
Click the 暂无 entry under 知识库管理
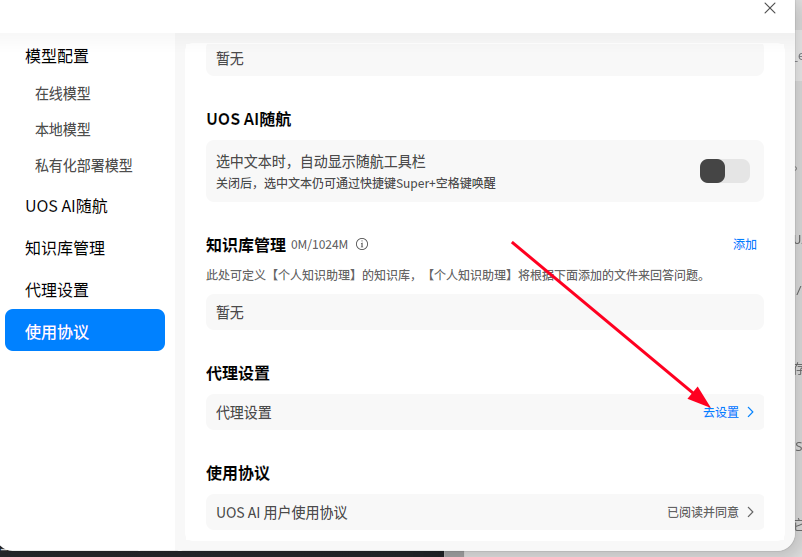[x=485, y=312]
